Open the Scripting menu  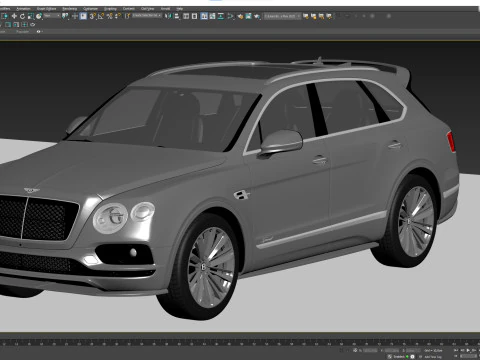[x=110, y=9]
